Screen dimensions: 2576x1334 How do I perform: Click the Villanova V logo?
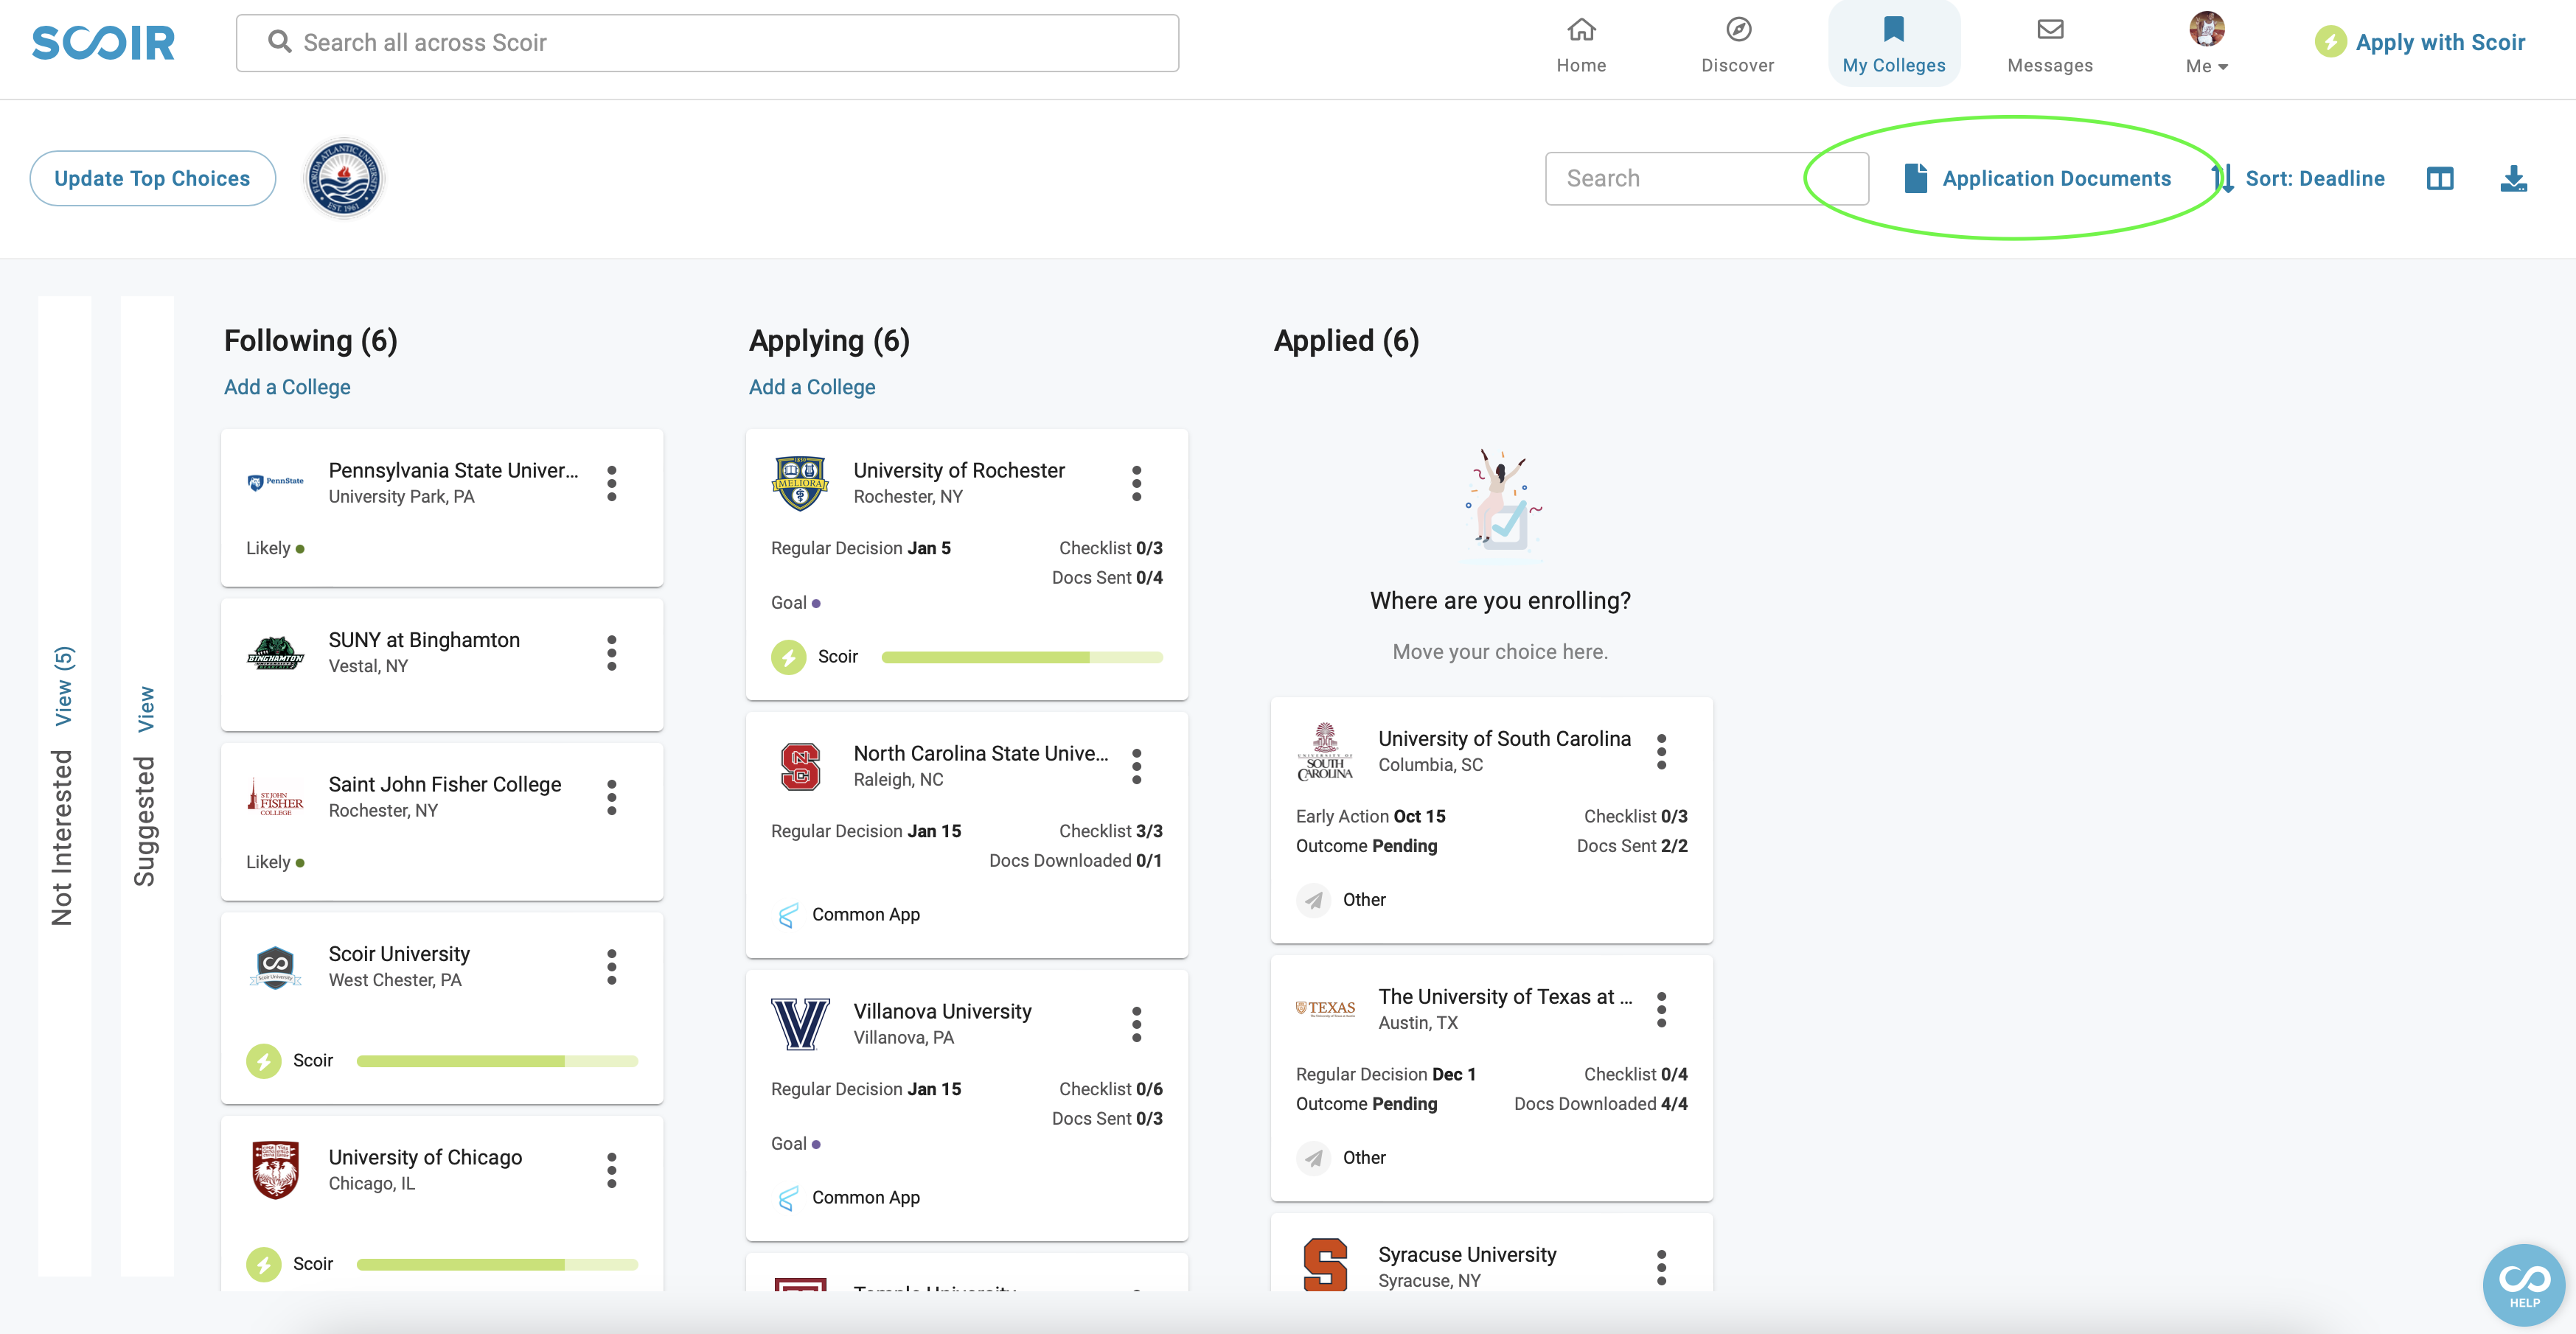[800, 1024]
